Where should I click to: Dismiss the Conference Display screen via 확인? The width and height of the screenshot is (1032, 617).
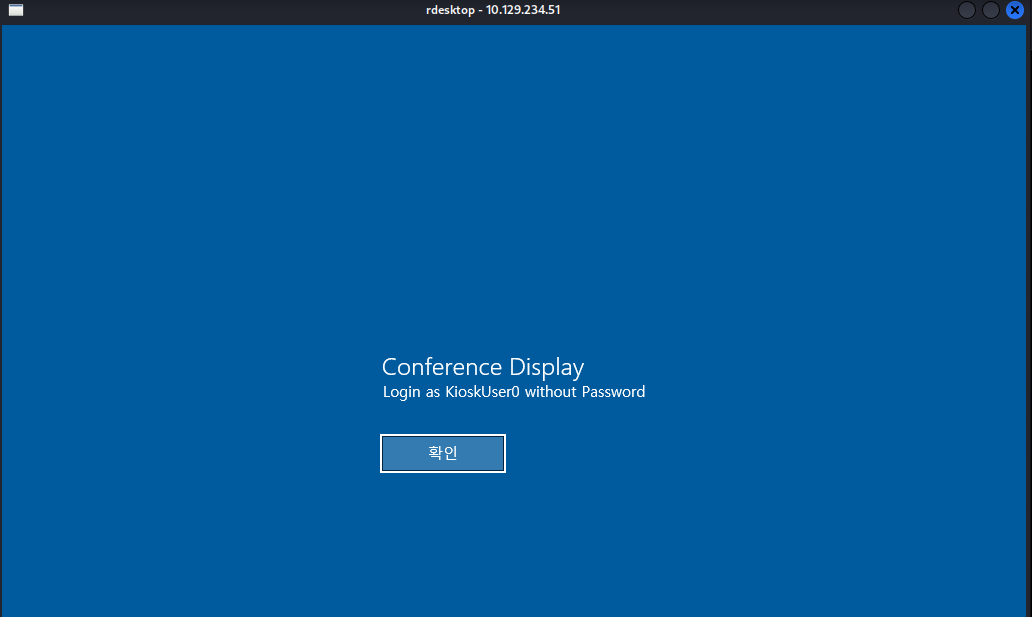[442, 453]
